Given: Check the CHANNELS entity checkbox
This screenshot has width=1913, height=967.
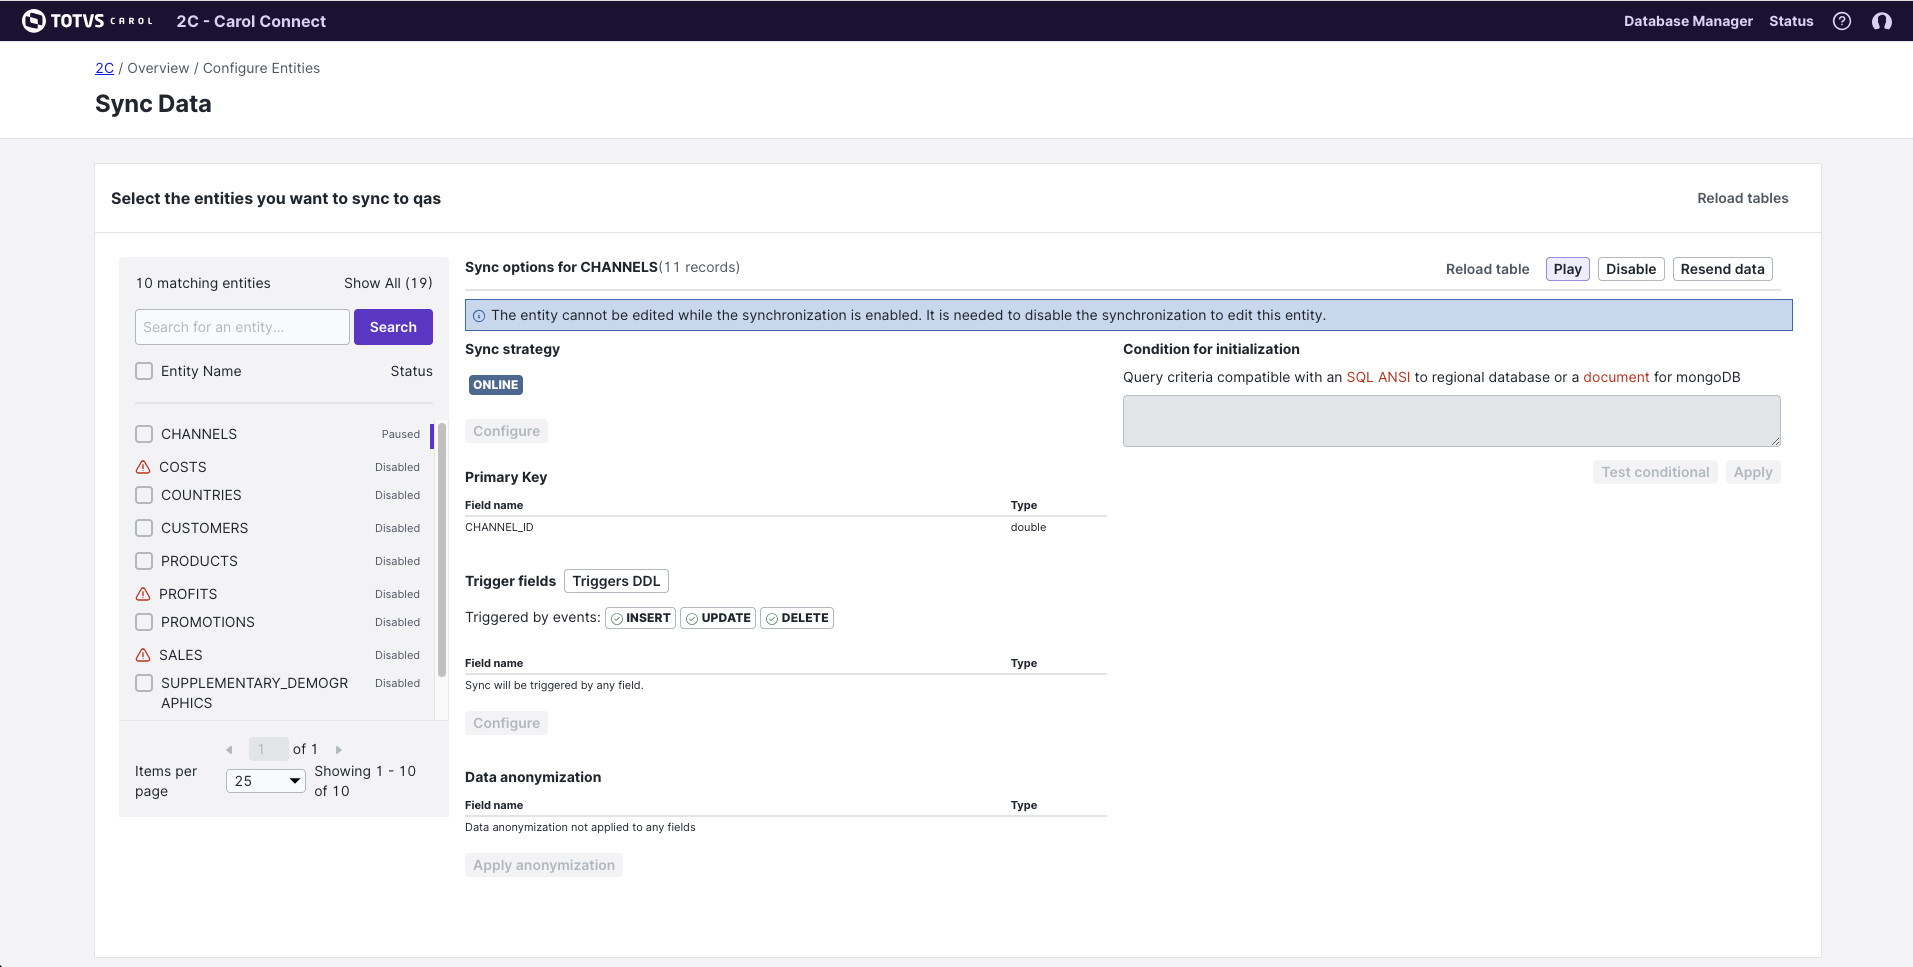Looking at the screenshot, I should pos(144,434).
